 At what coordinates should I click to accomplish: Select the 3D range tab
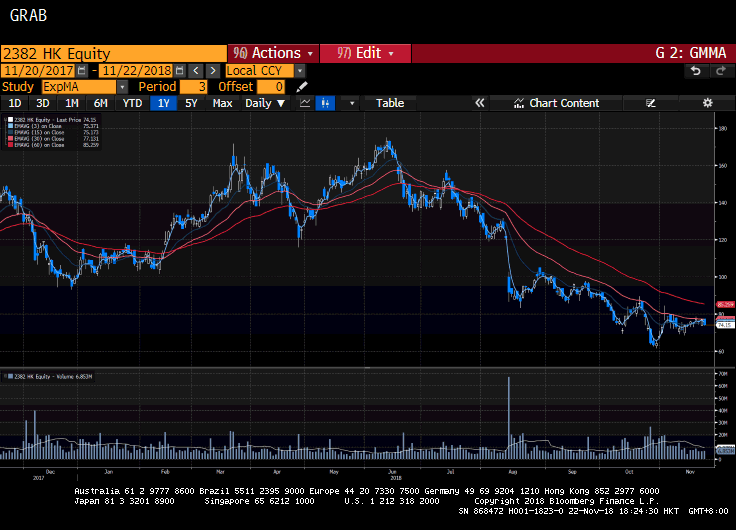pos(43,103)
